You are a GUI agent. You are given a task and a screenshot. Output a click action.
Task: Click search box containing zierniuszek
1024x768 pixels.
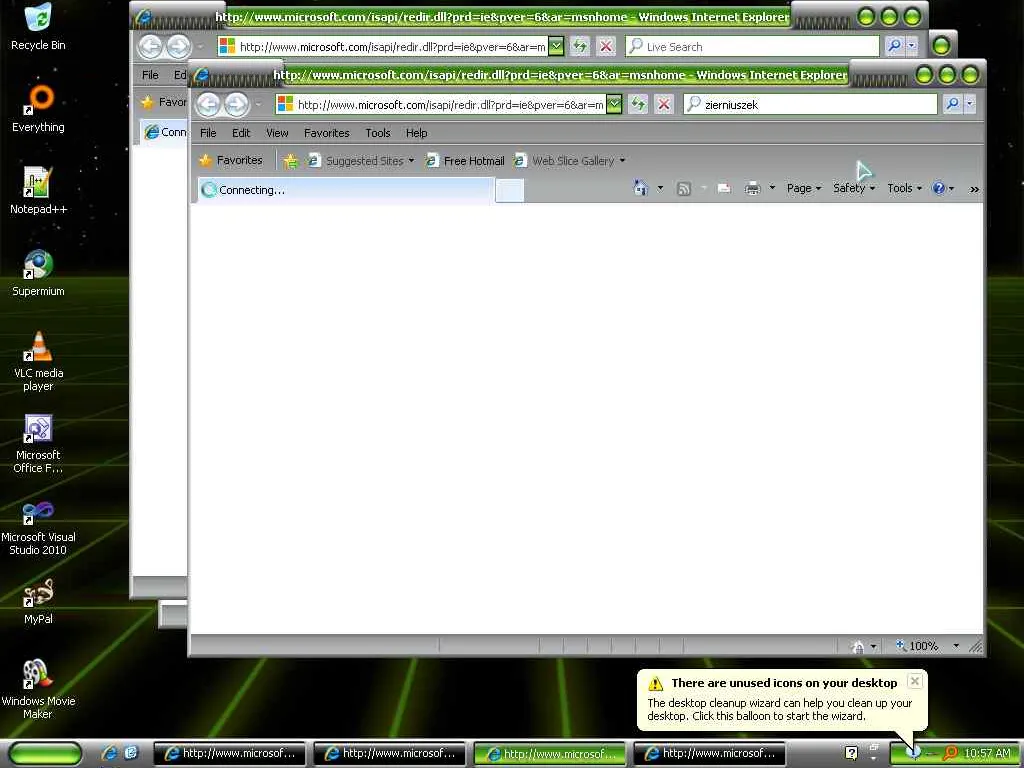(x=810, y=104)
